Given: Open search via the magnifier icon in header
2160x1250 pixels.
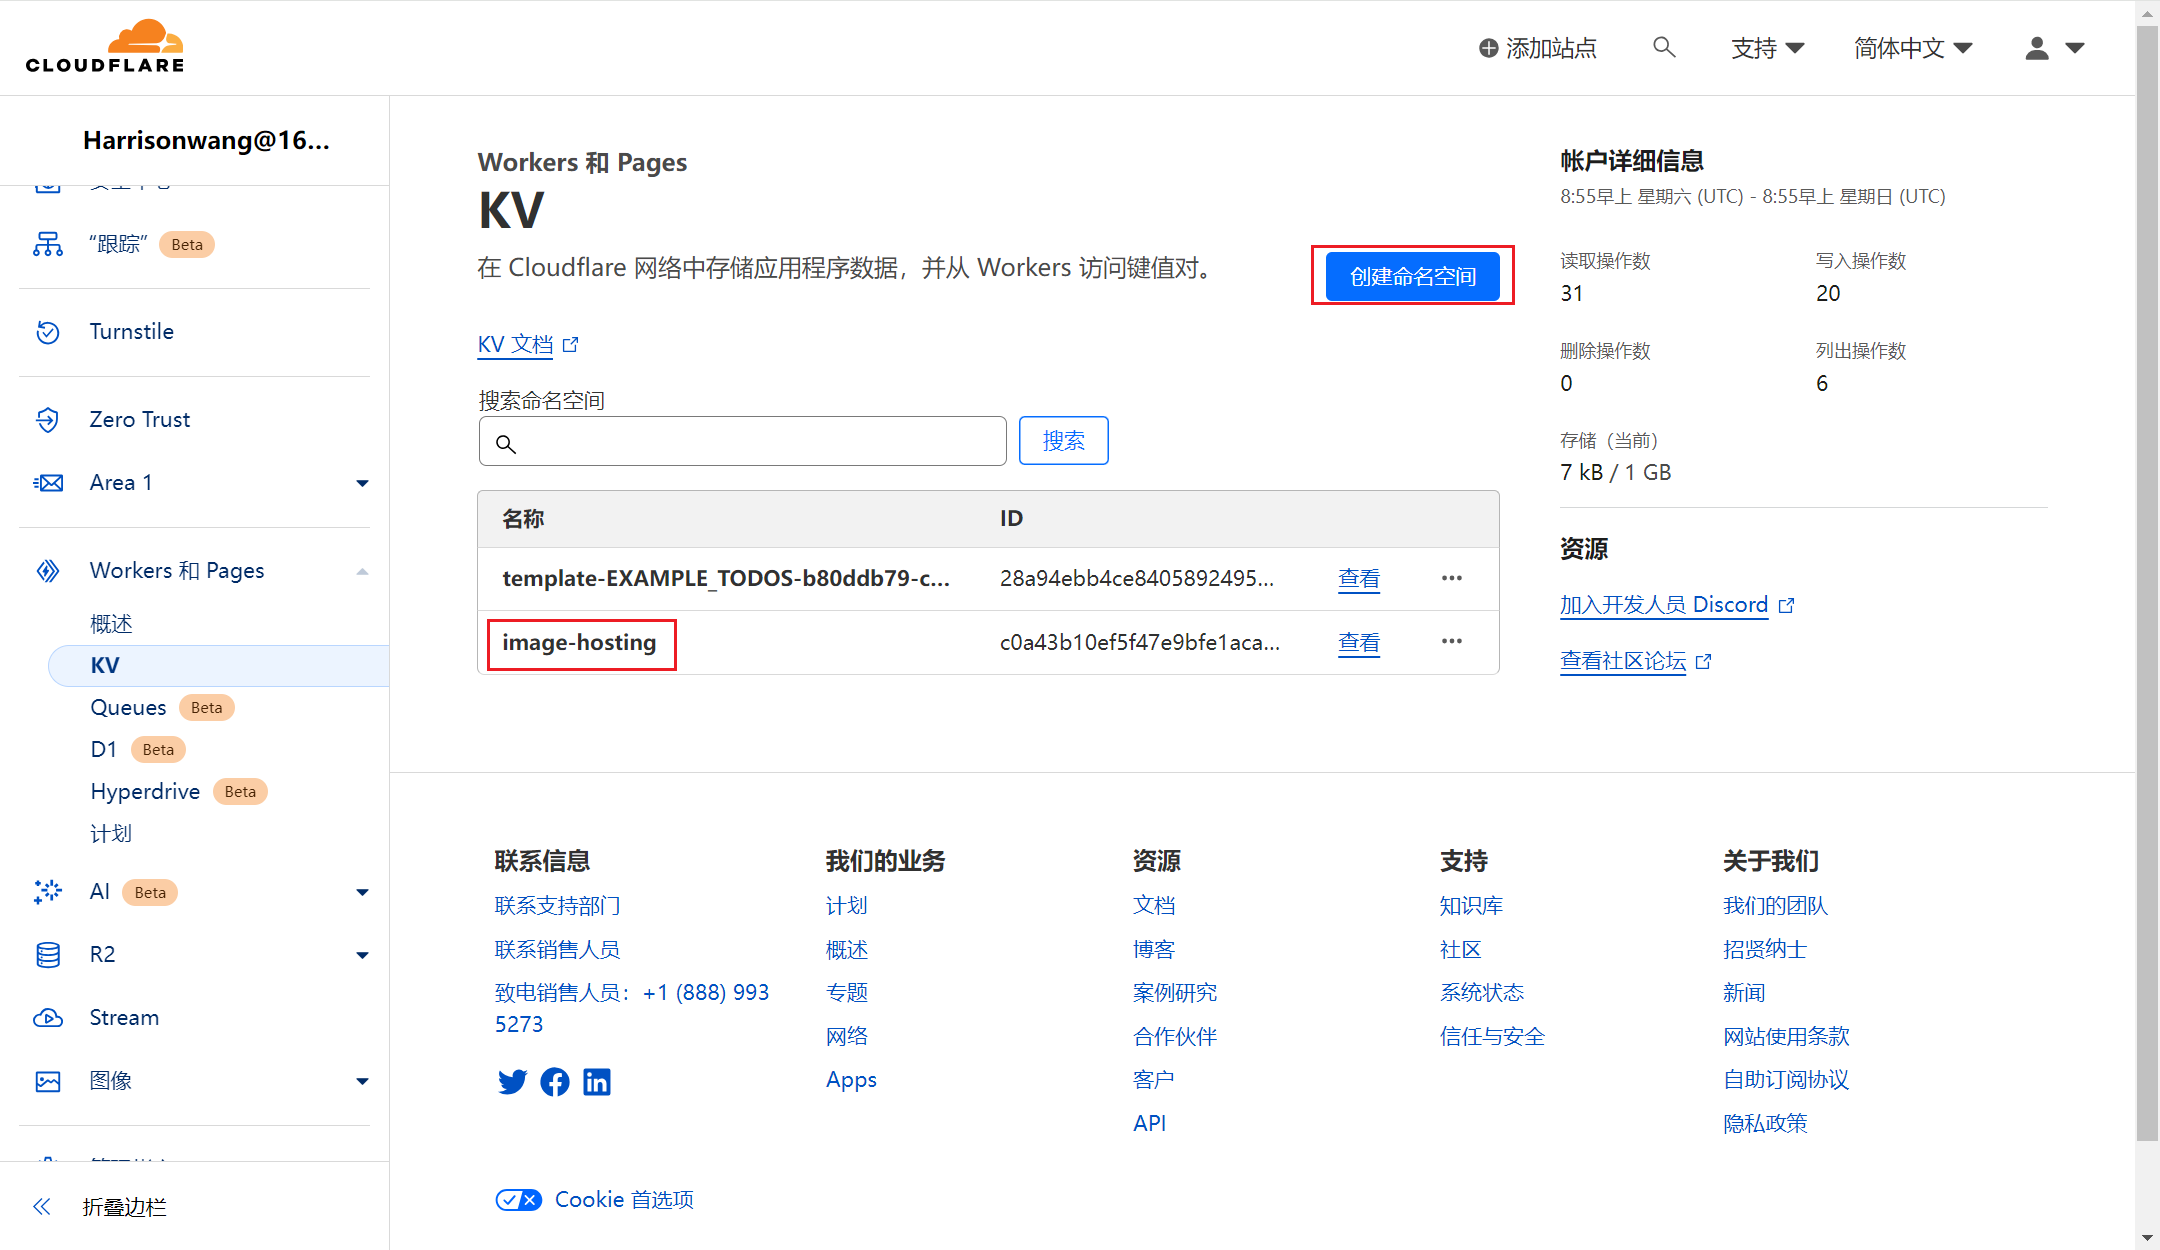Looking at the screenshot, I should click(1663, 47).
